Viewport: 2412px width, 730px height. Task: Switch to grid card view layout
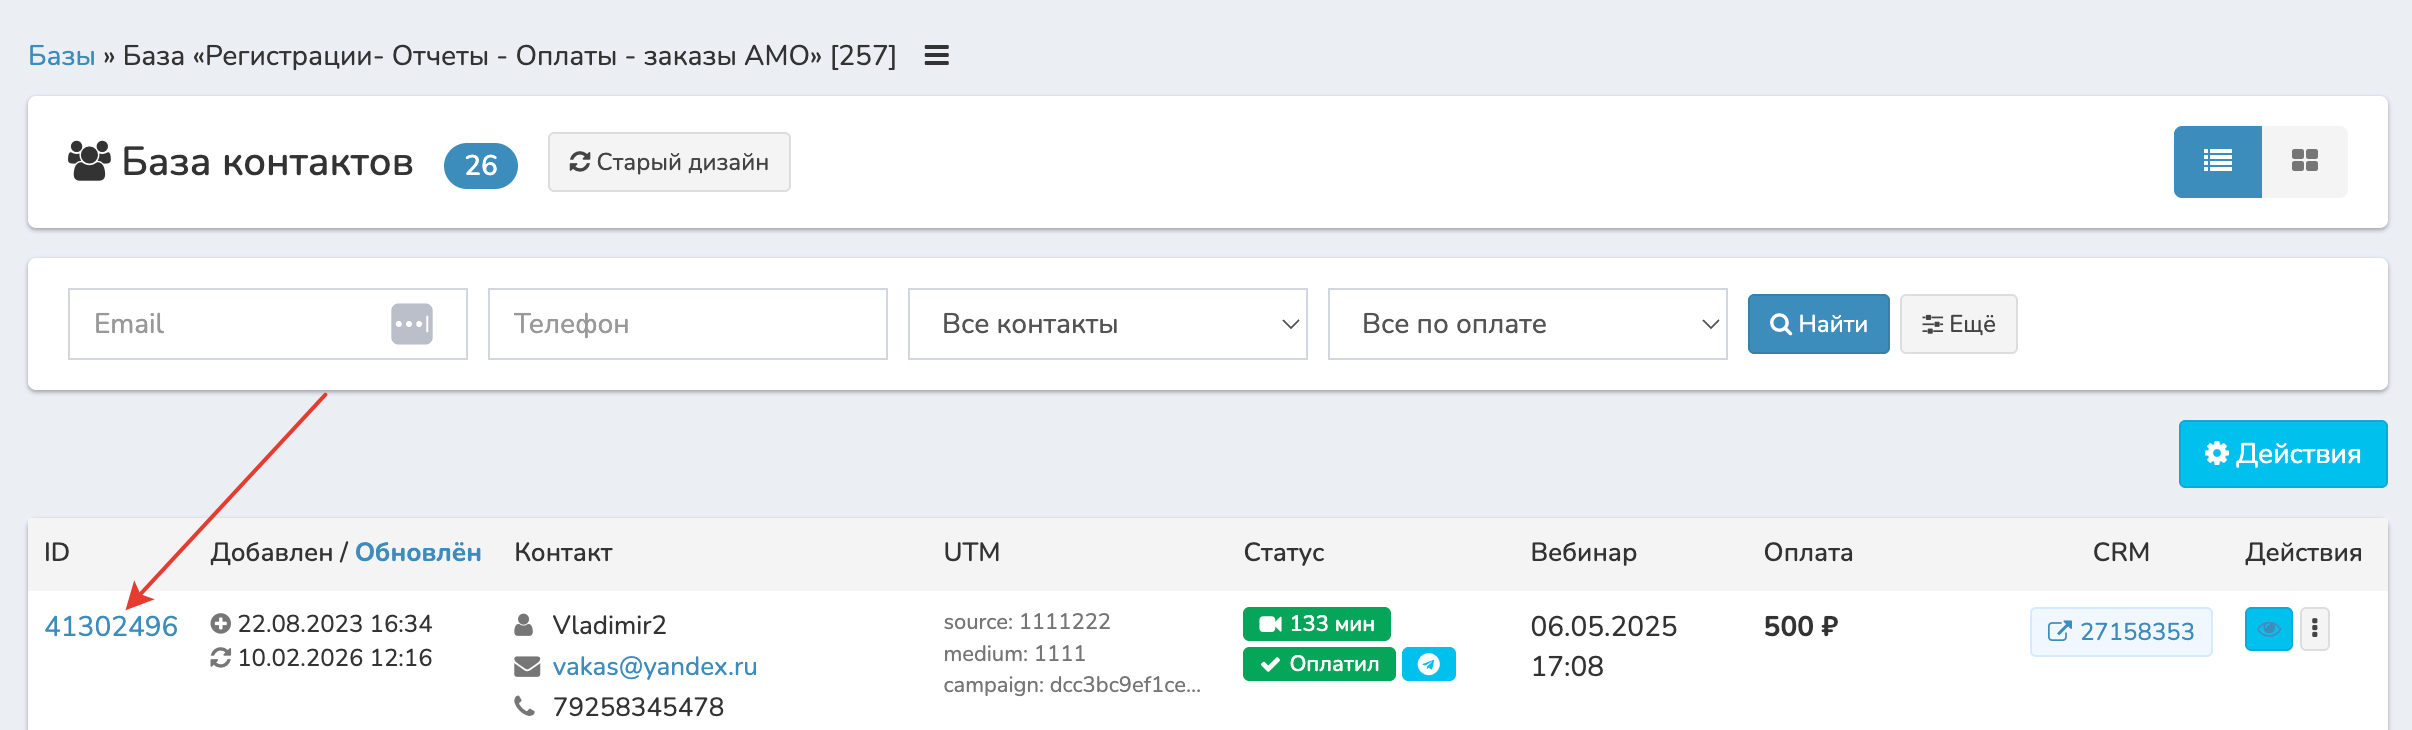pos(2304,162)
